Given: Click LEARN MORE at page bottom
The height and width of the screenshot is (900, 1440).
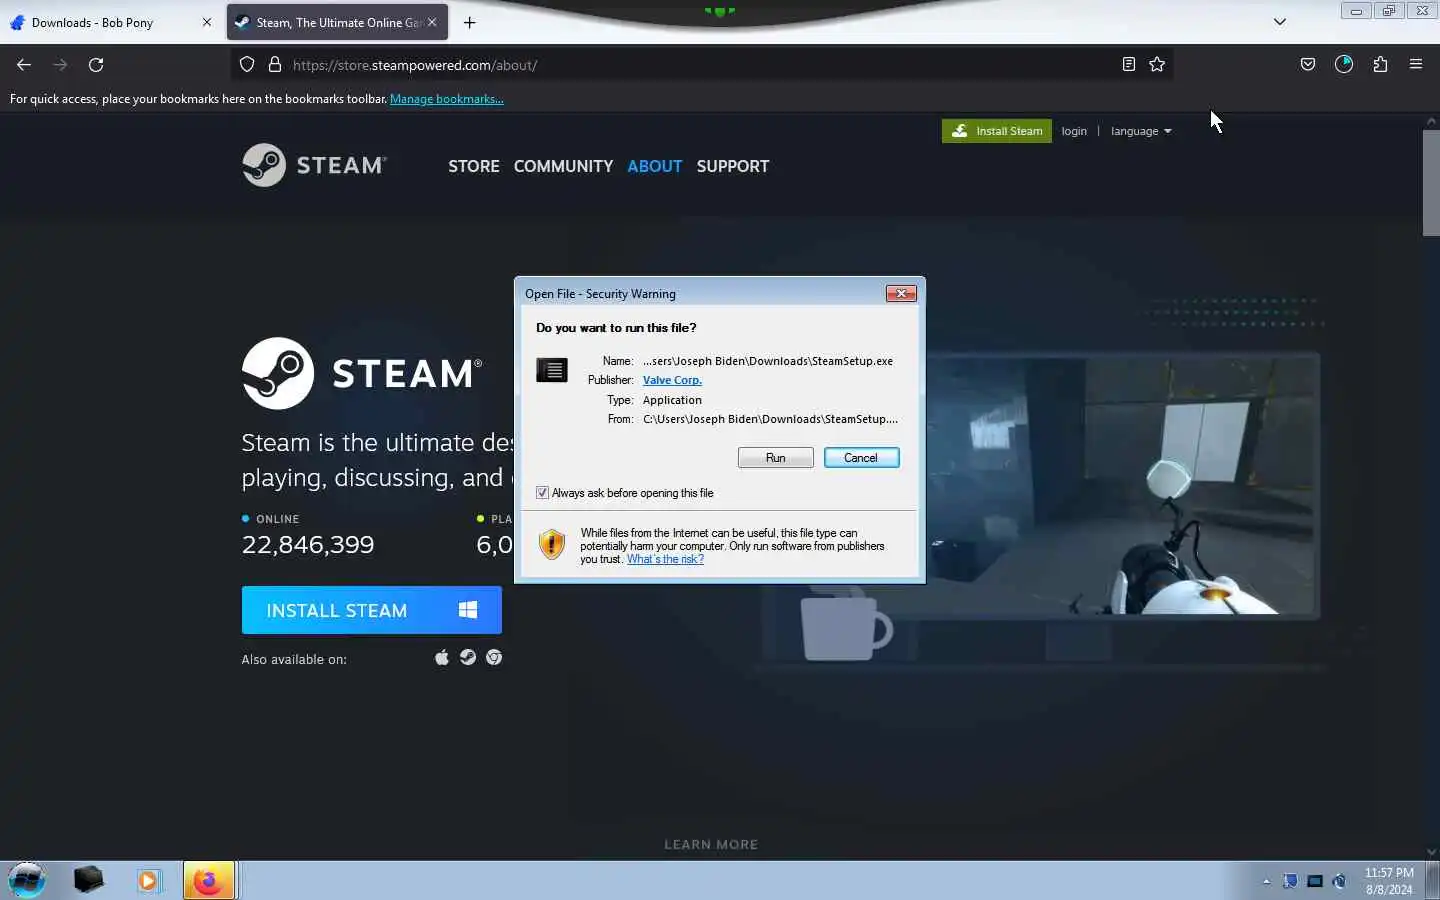Looking at the screenshot, I should [711, 844].
